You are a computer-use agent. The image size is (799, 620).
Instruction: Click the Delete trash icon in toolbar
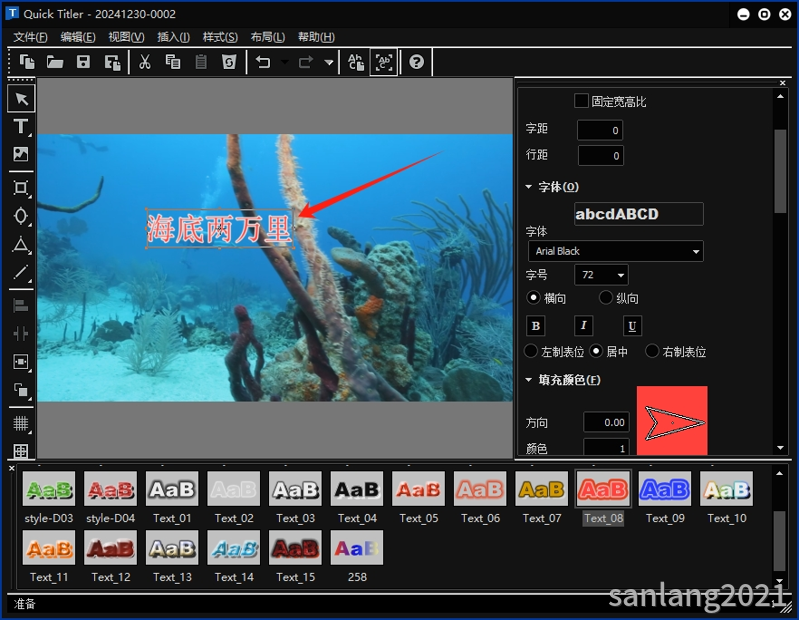tap(229, 62)
